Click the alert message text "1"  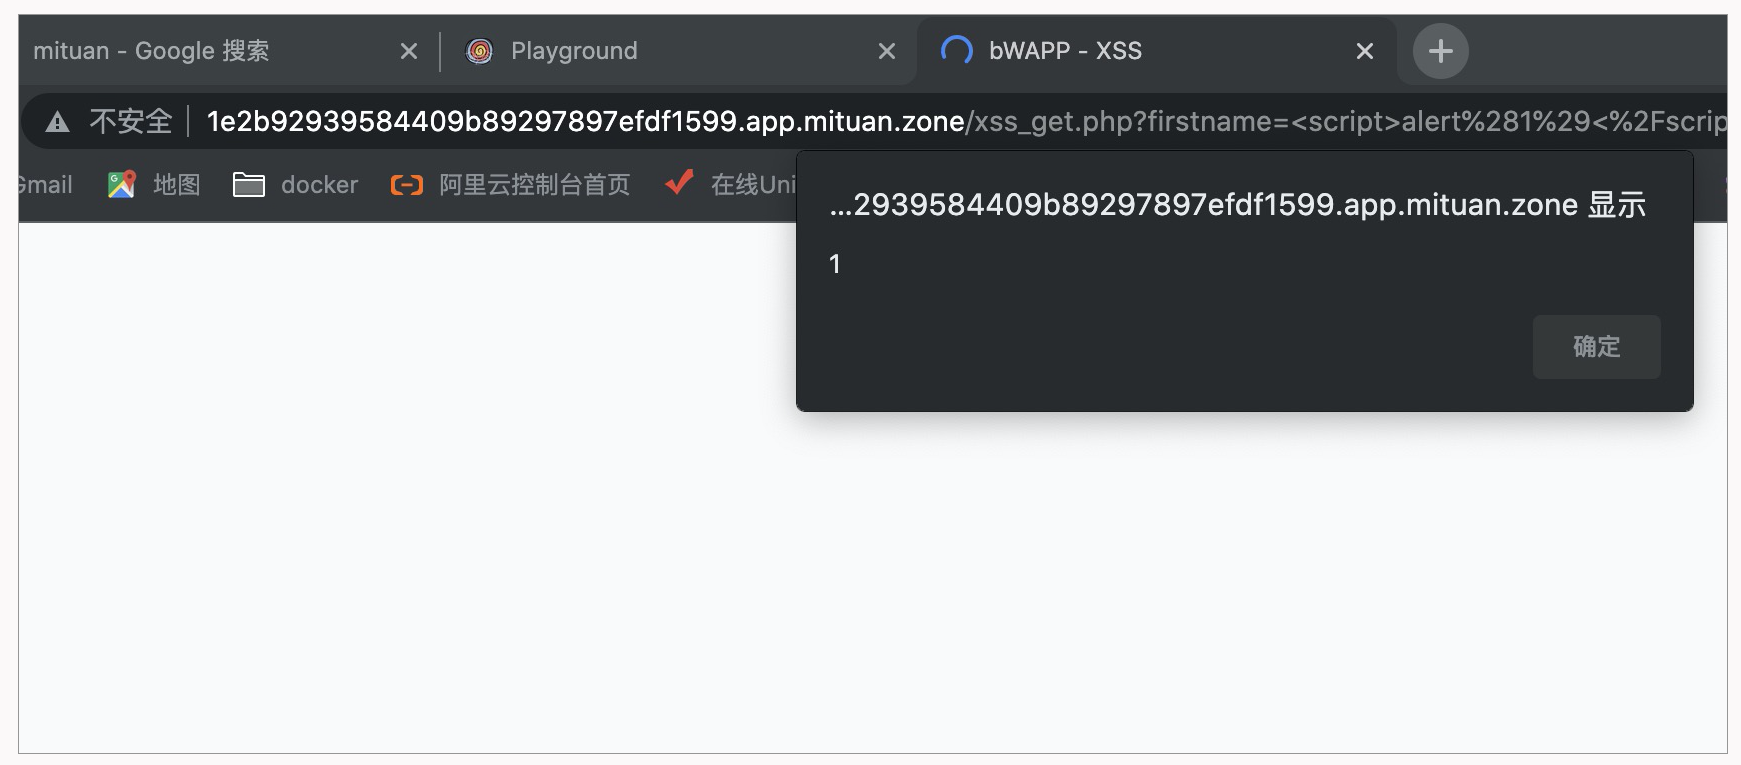[x=835, y=264]
